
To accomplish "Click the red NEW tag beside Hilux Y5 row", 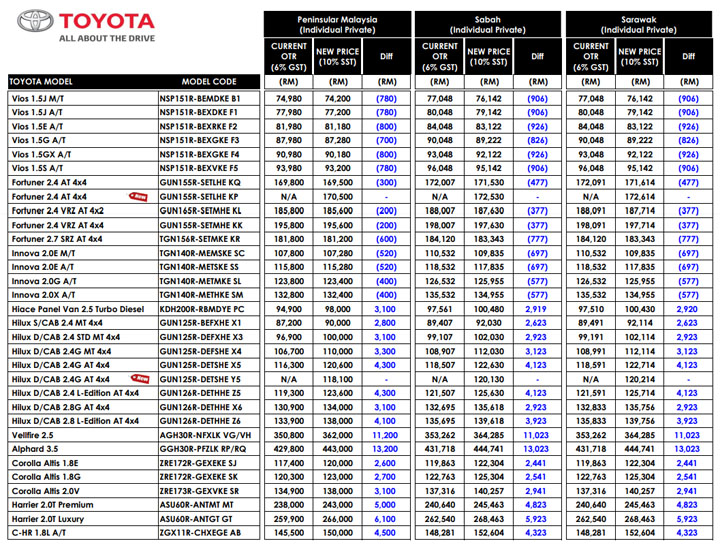I will [140, 379].
